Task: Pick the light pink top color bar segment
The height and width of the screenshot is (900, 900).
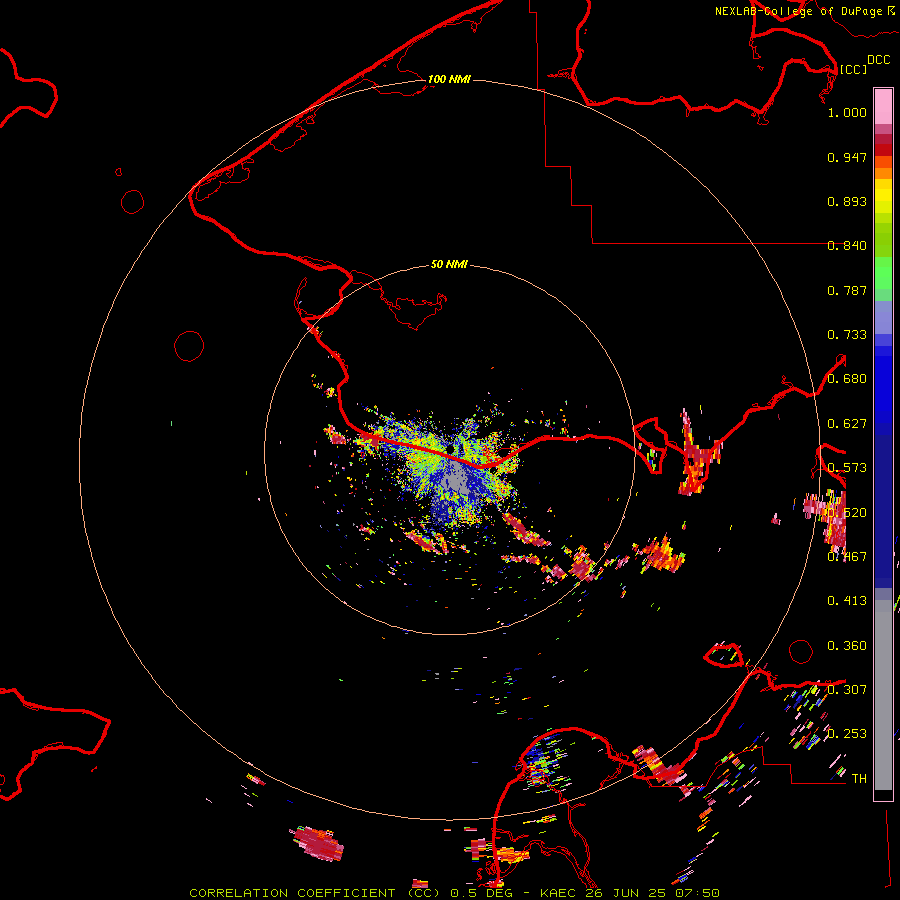Action: pyautogui.click(x=883, y=106)
